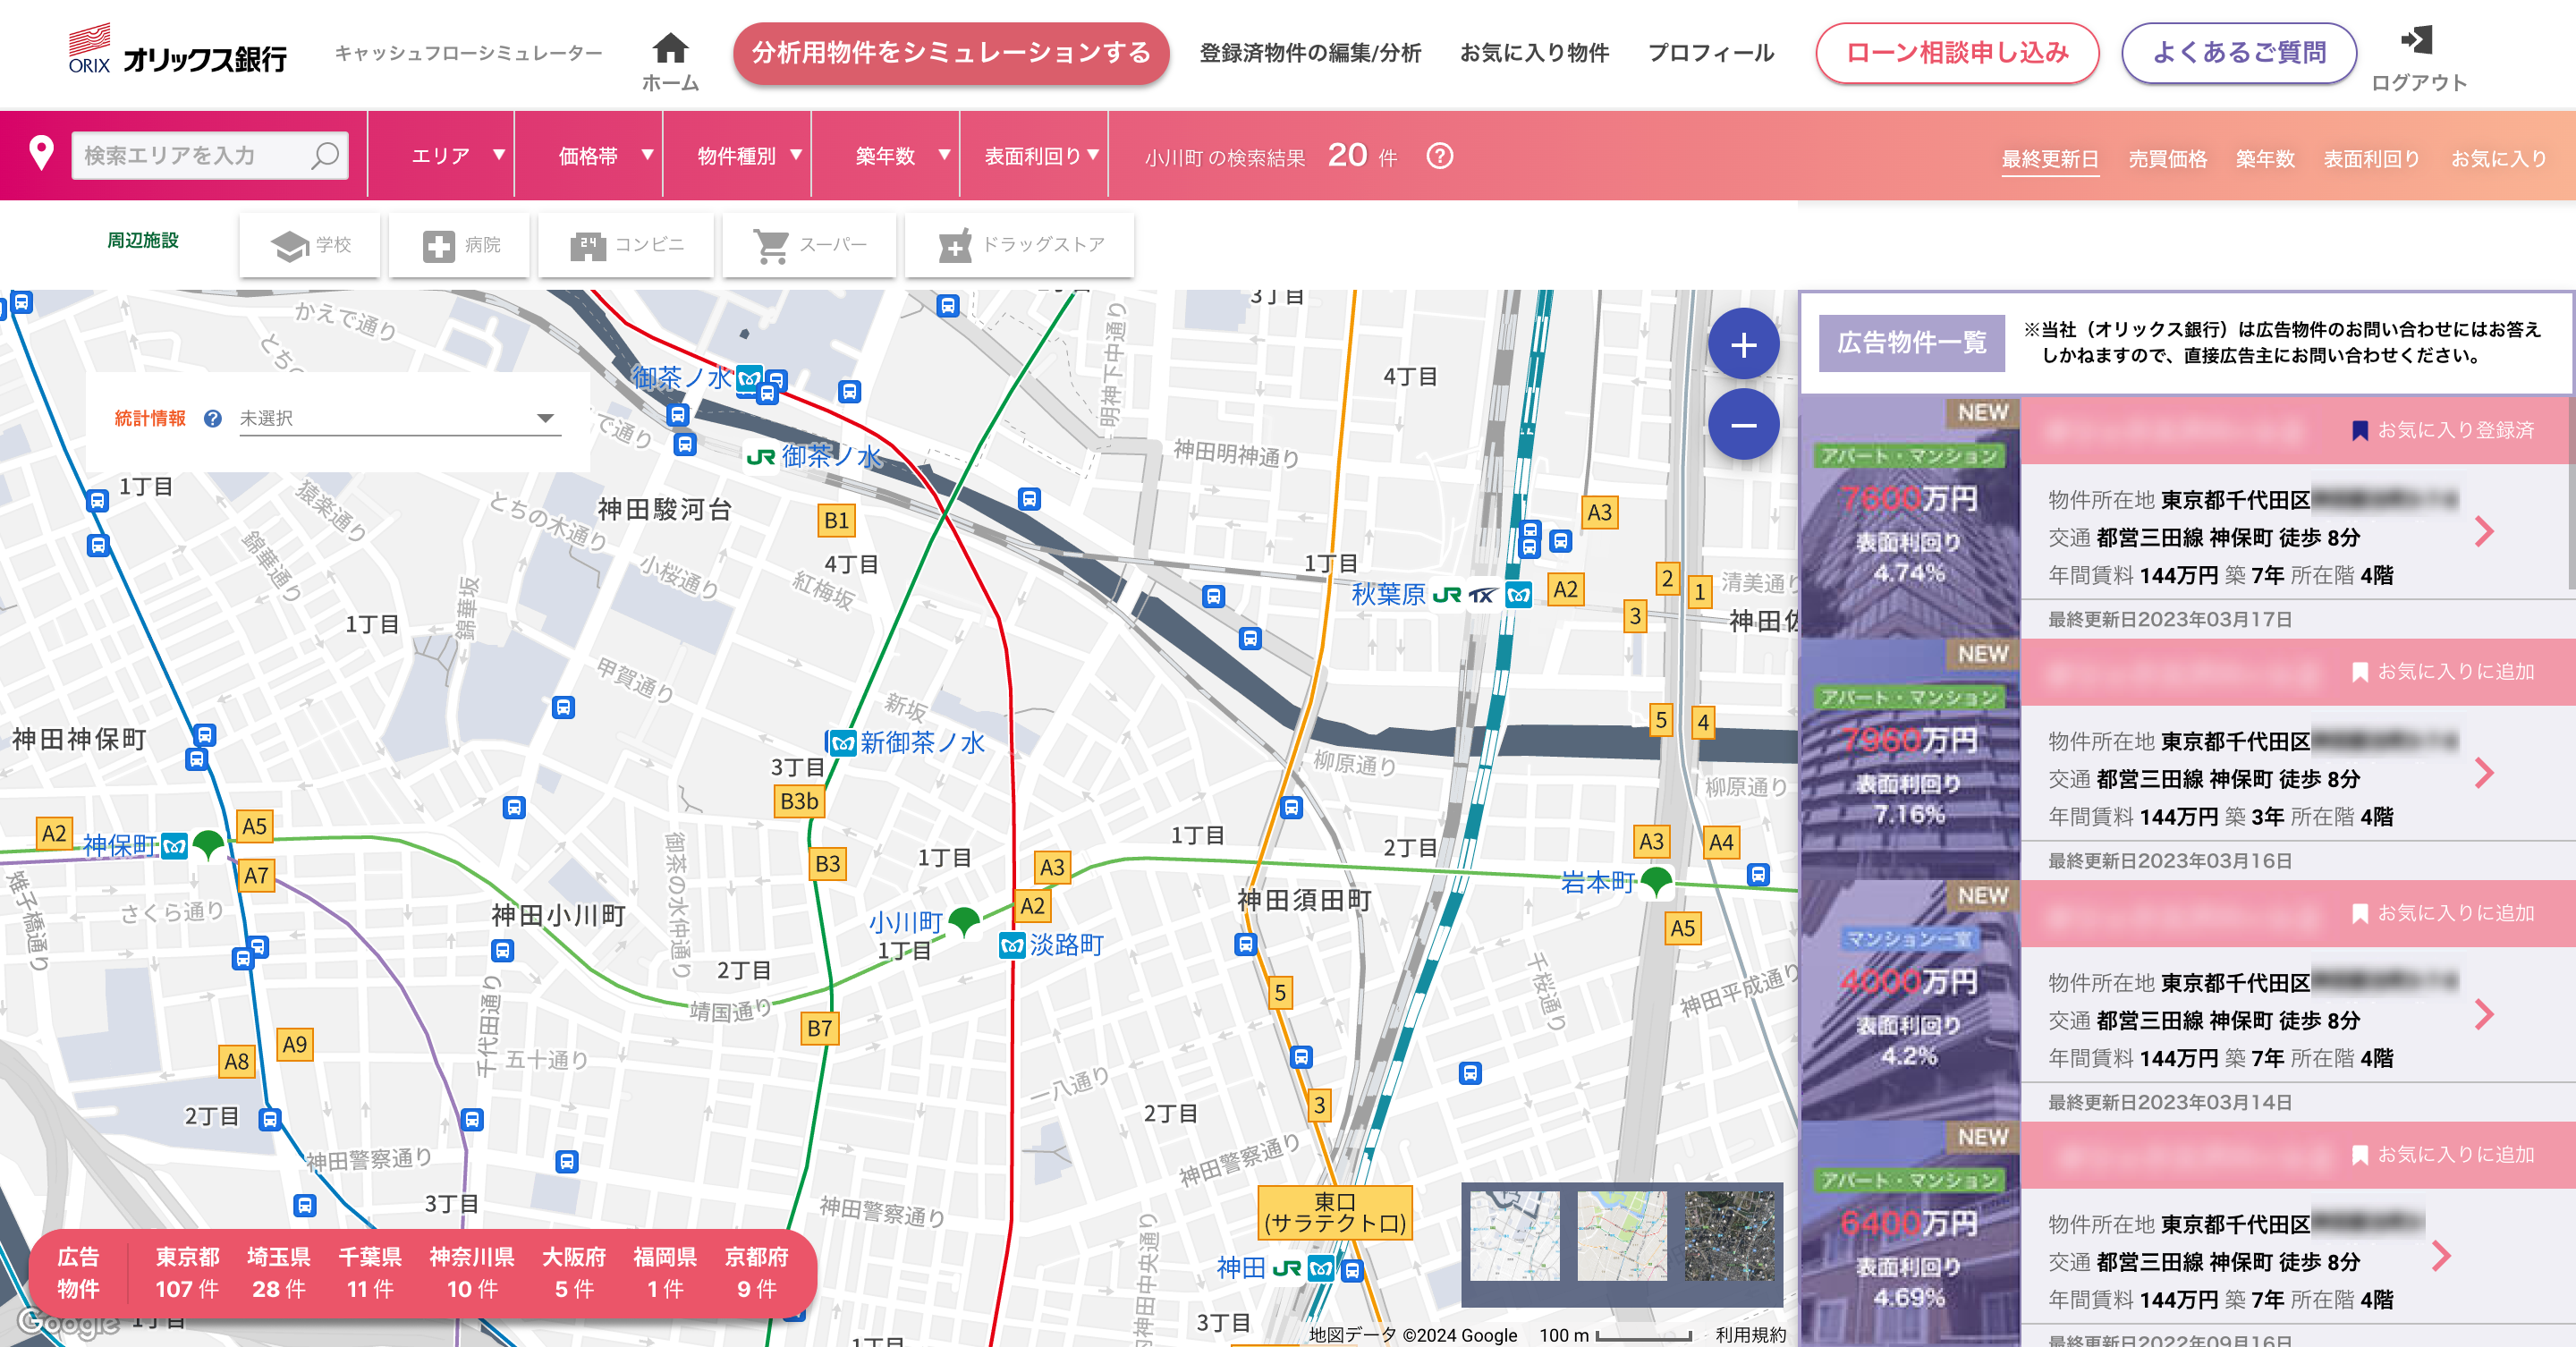The width and height of the screenshot is (2576, 1347).
Task: Open the 統計情報 help question icon
Action: [212, 418]
